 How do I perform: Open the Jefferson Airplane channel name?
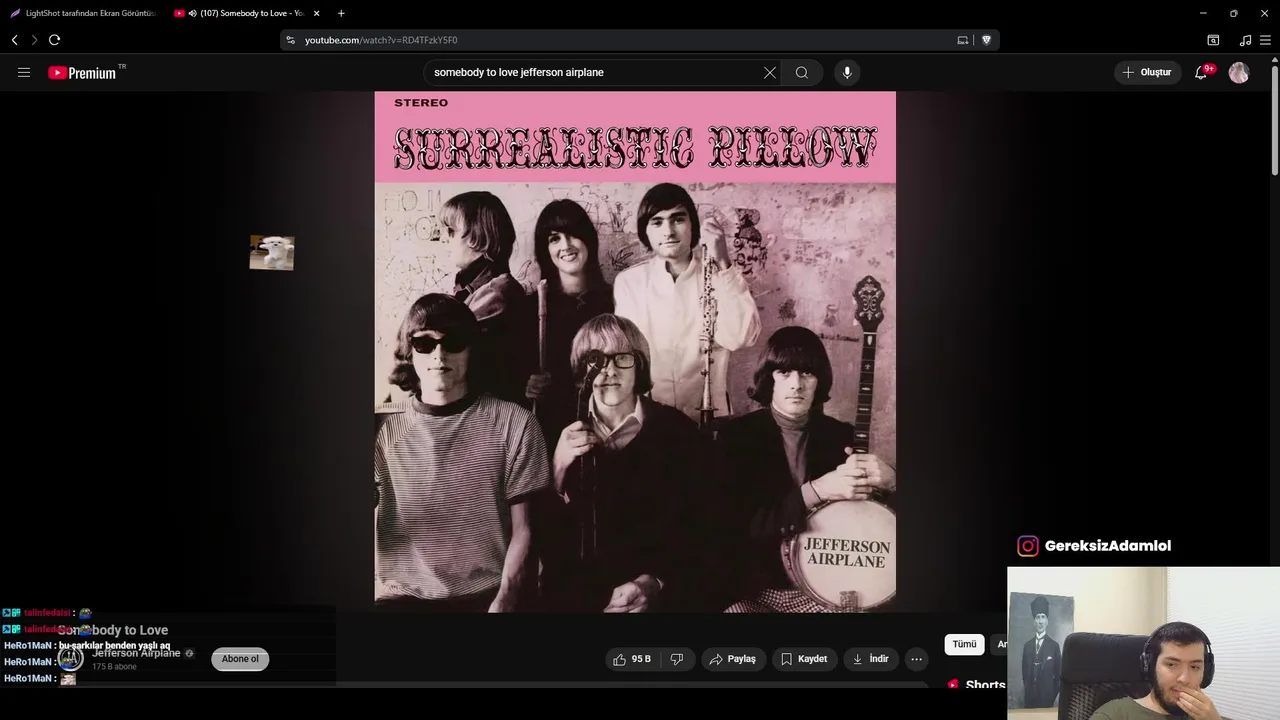136,653
